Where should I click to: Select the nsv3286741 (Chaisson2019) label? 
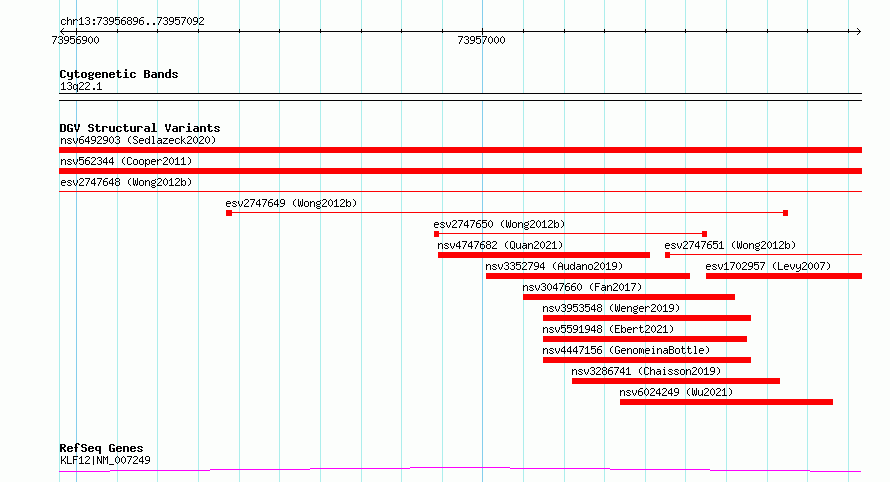[646, 371]
